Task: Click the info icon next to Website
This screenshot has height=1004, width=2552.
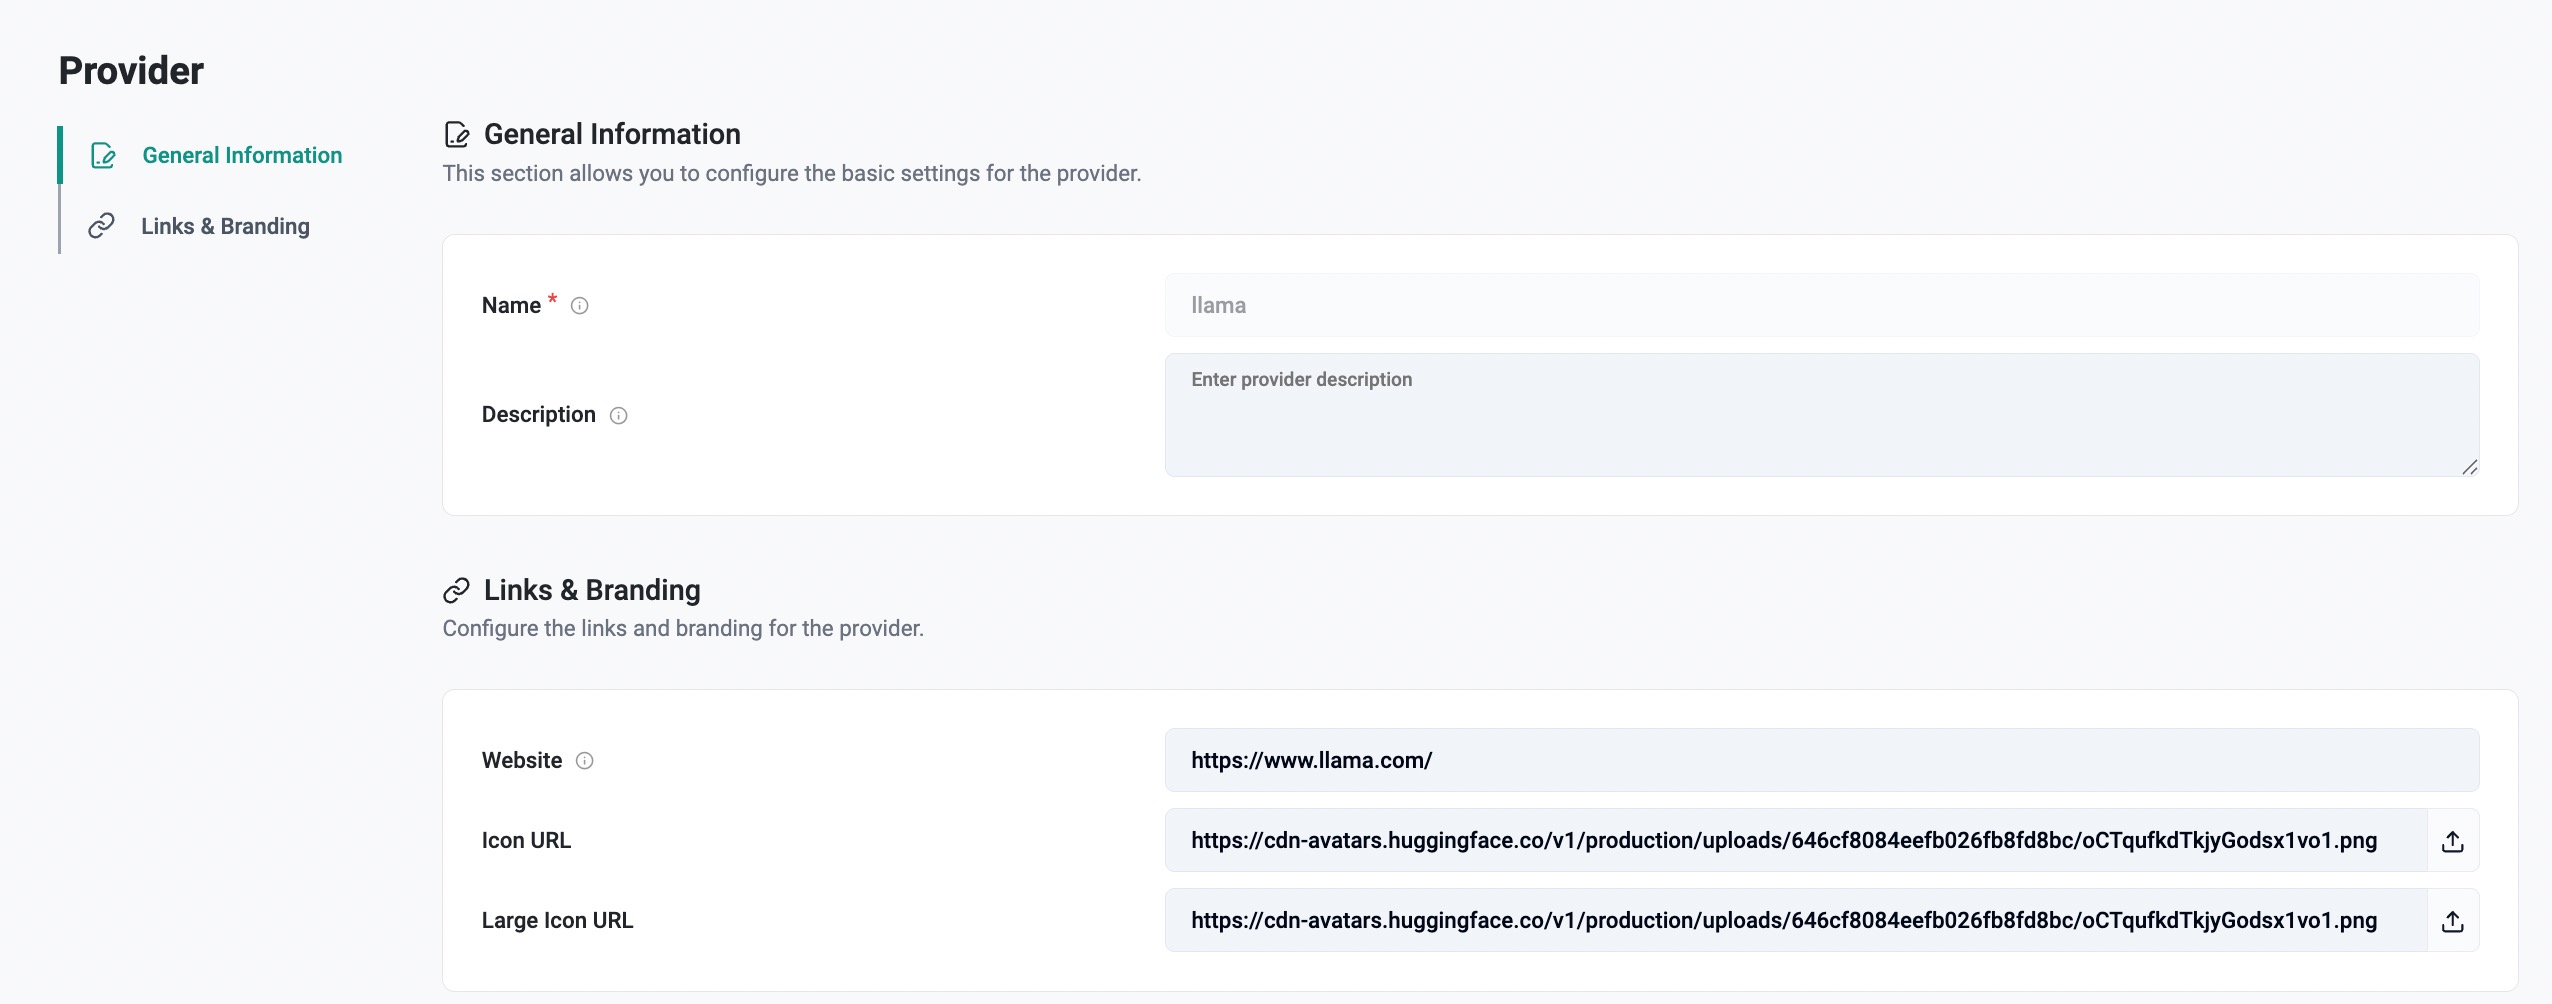Action: tap(585, 761)
